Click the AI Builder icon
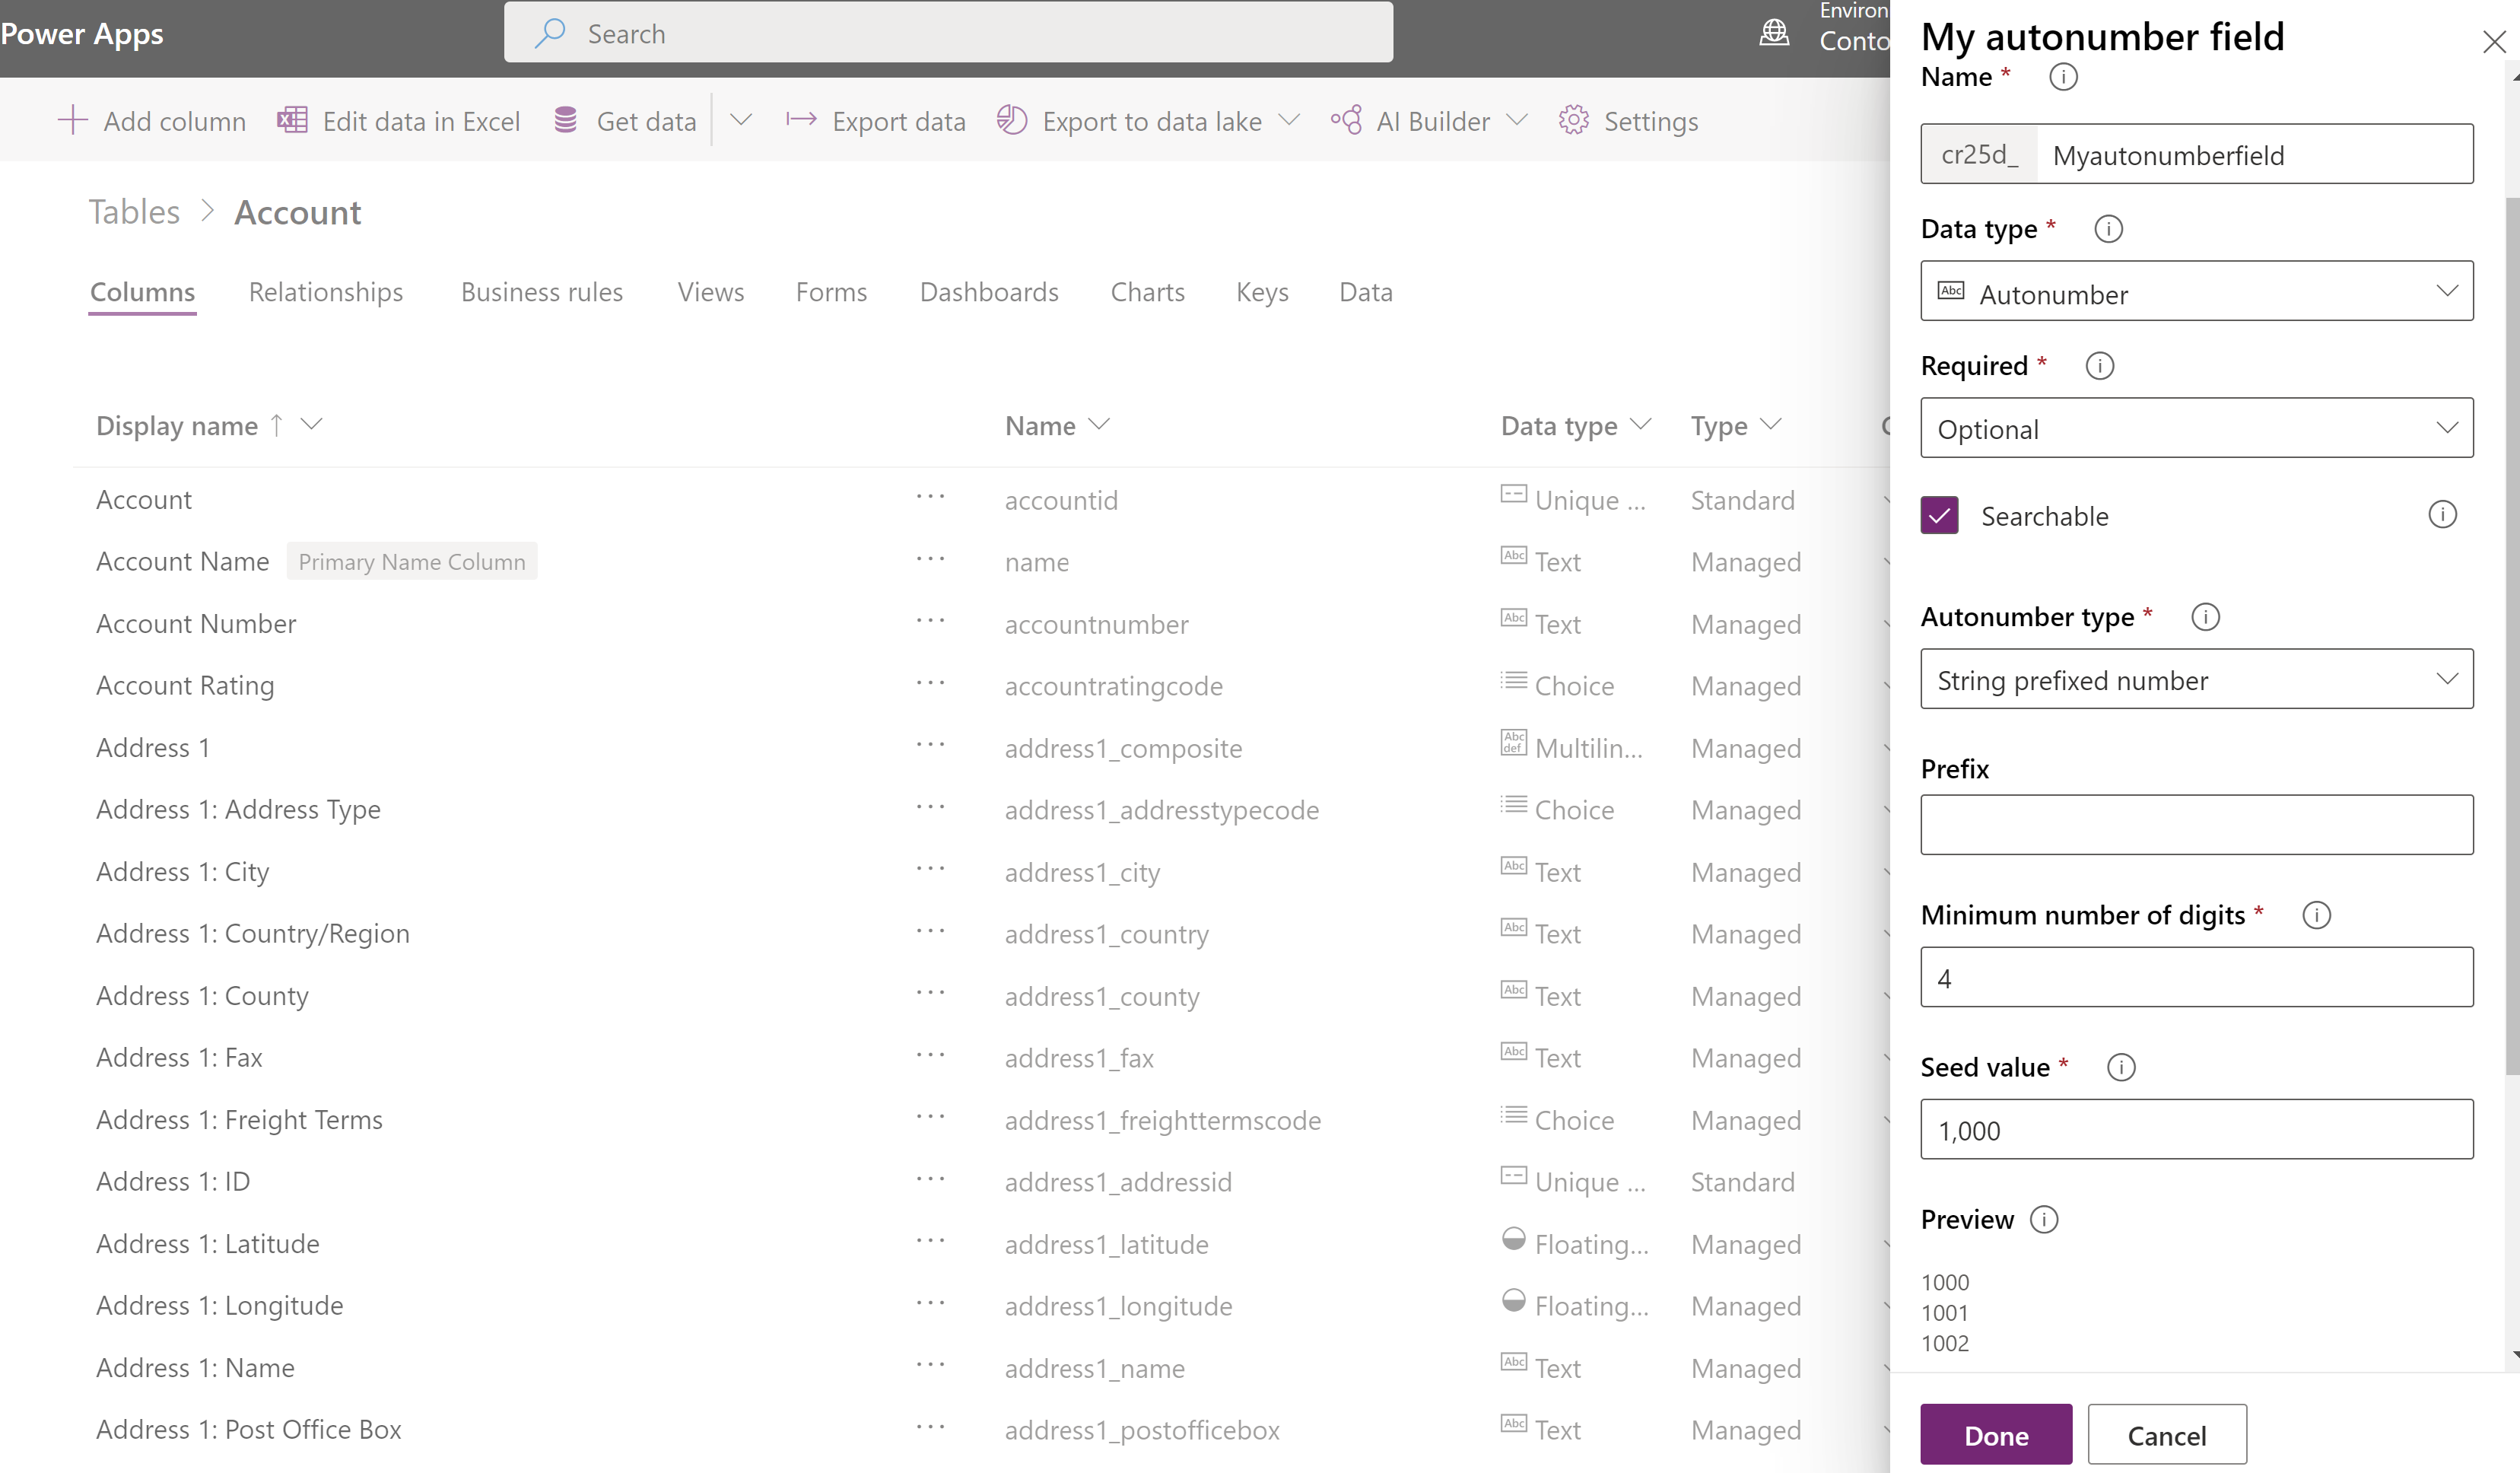The image size is (2520, 1473). [x=1348, y=121]
